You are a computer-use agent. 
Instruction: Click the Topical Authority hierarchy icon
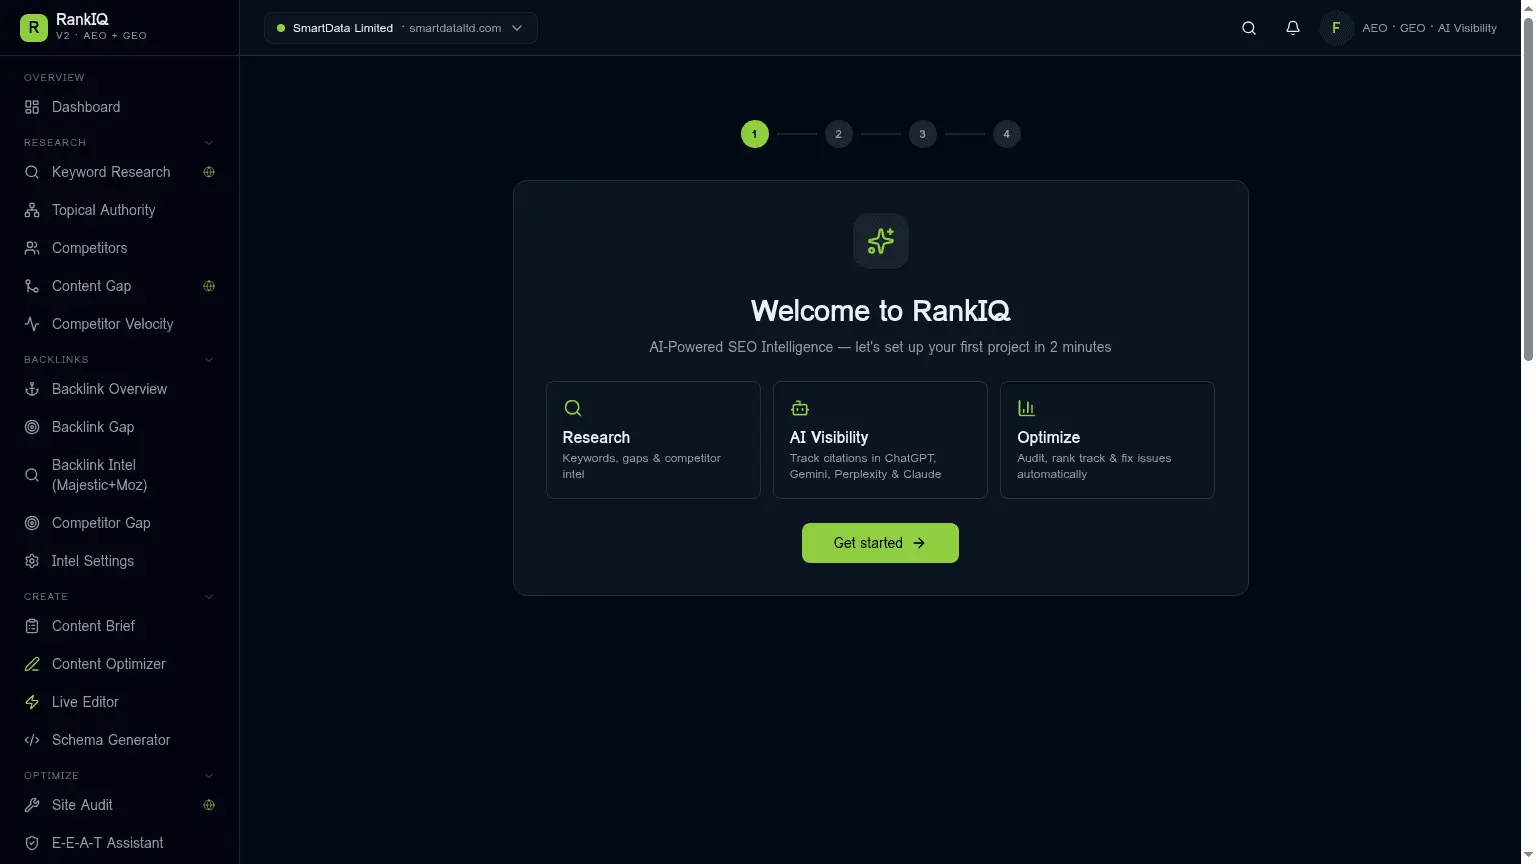coord(32,210)
